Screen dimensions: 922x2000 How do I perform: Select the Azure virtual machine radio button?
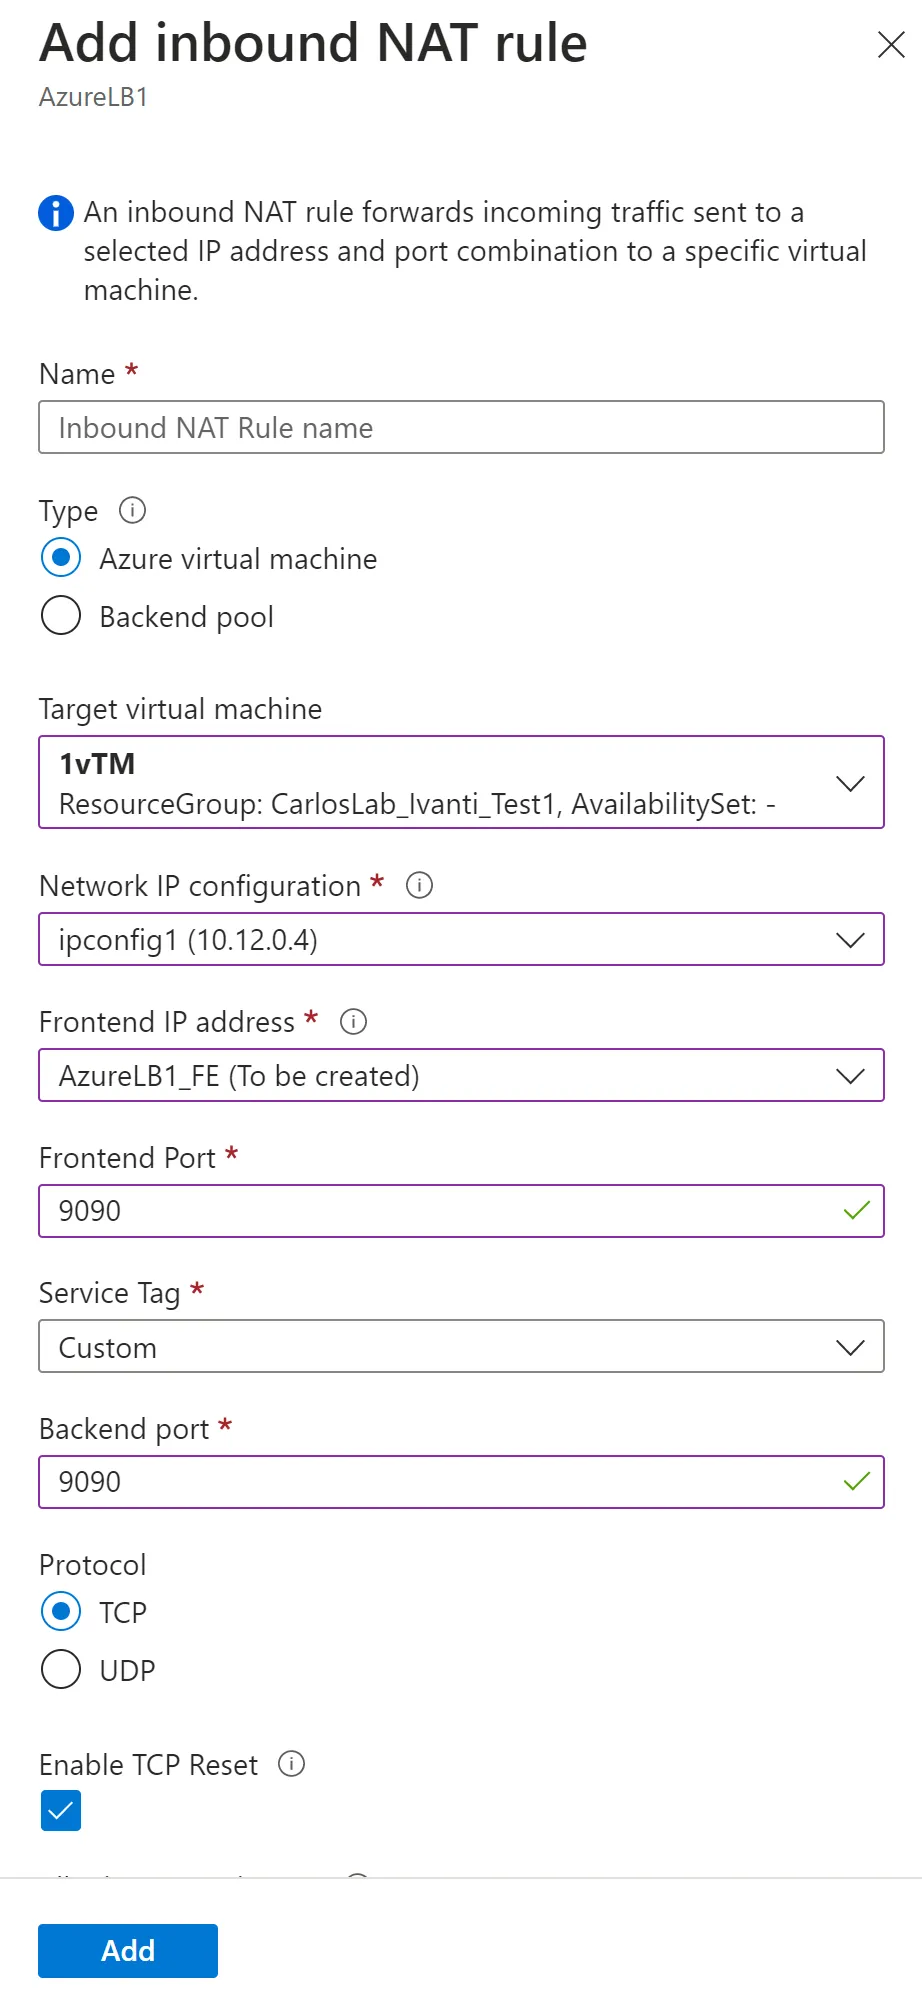tap(61, 557)
